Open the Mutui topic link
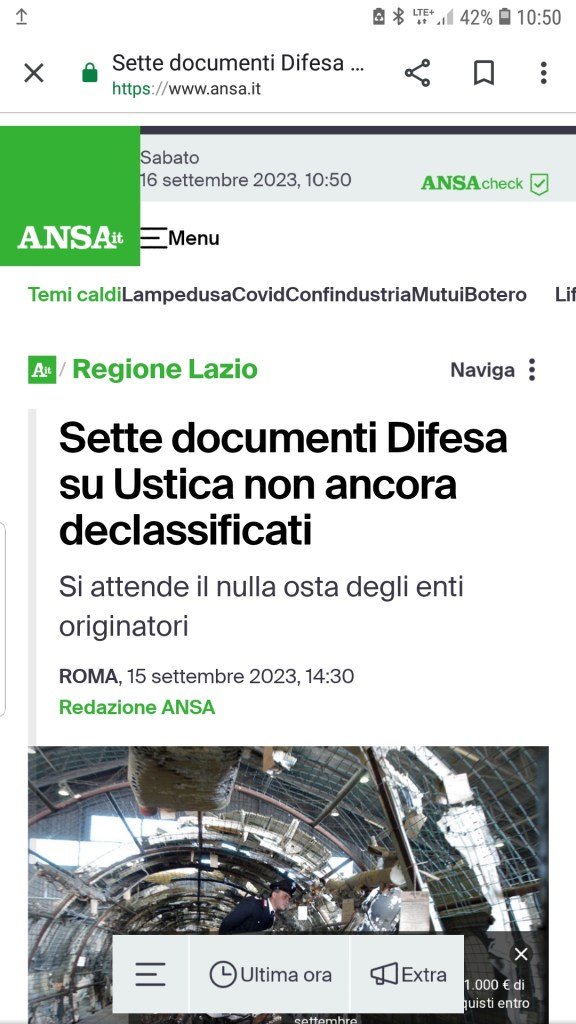 click(x=438, y=295)
